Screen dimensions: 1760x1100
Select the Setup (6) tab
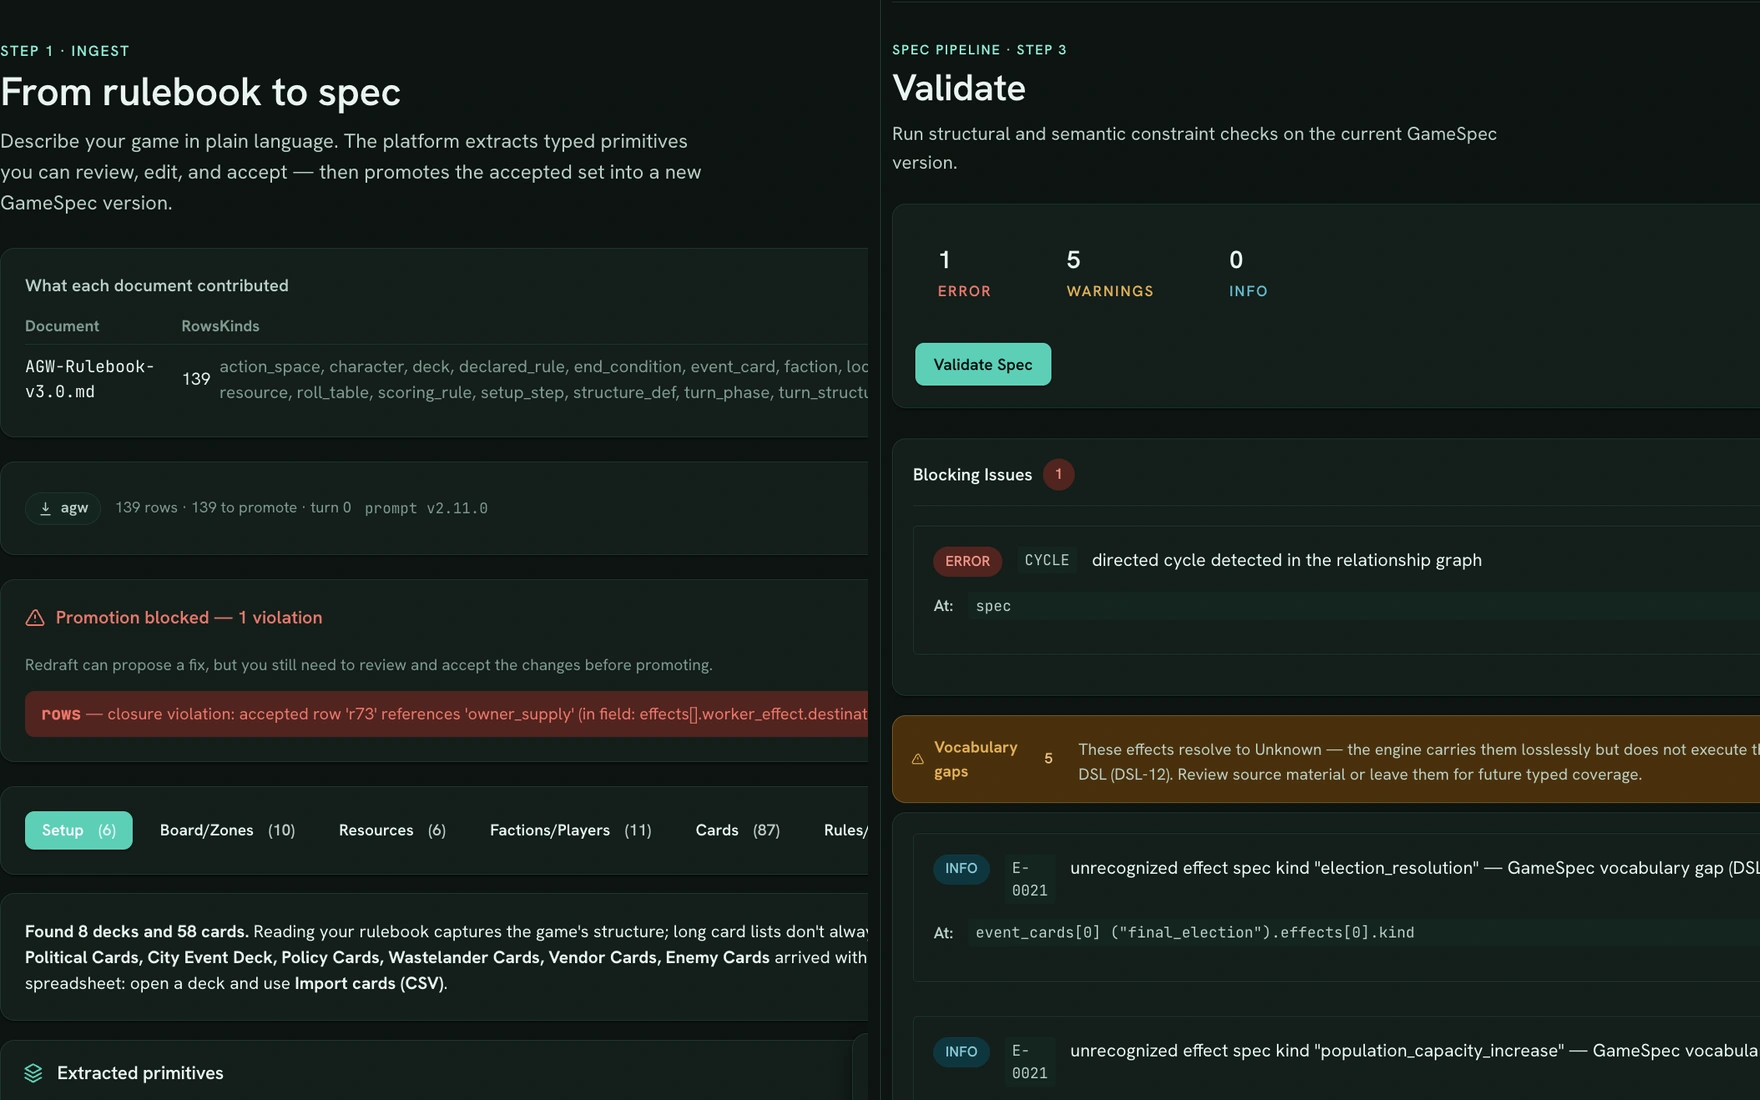79,830
